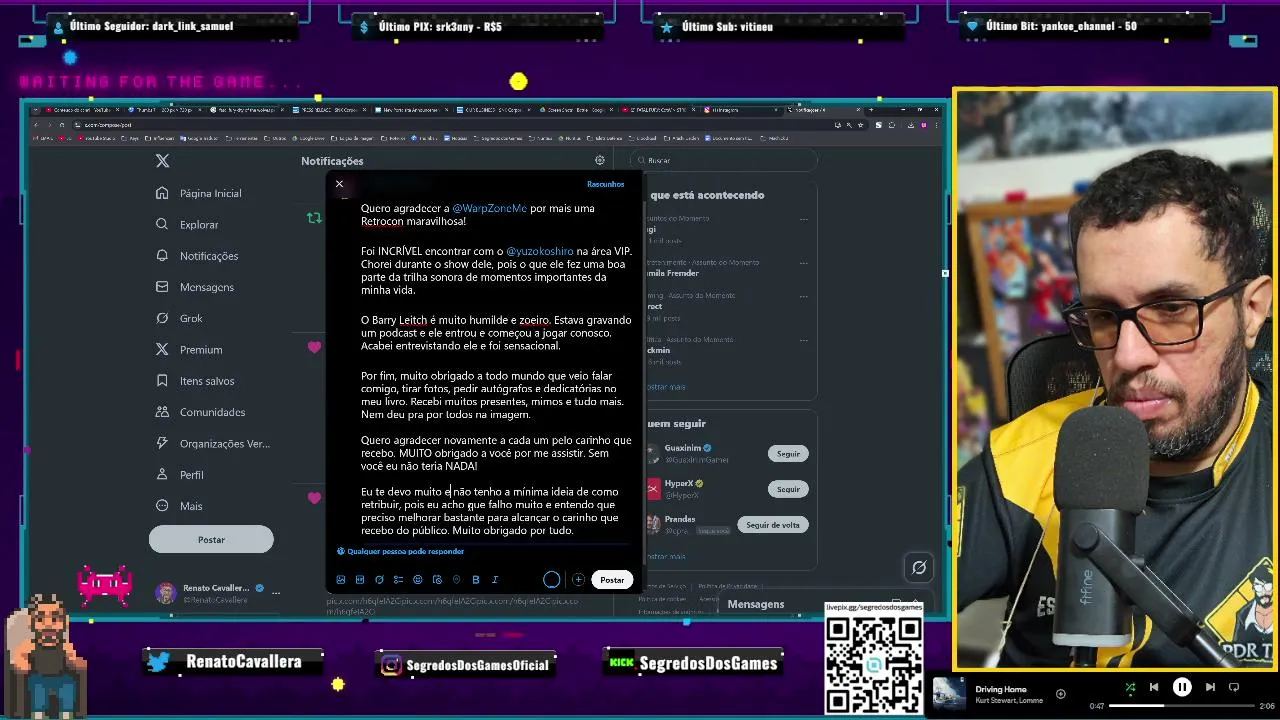Open Rascunhos drafts link
Image resolution: width=1280 pixels, height=720 pixels.
click(605, 184)
